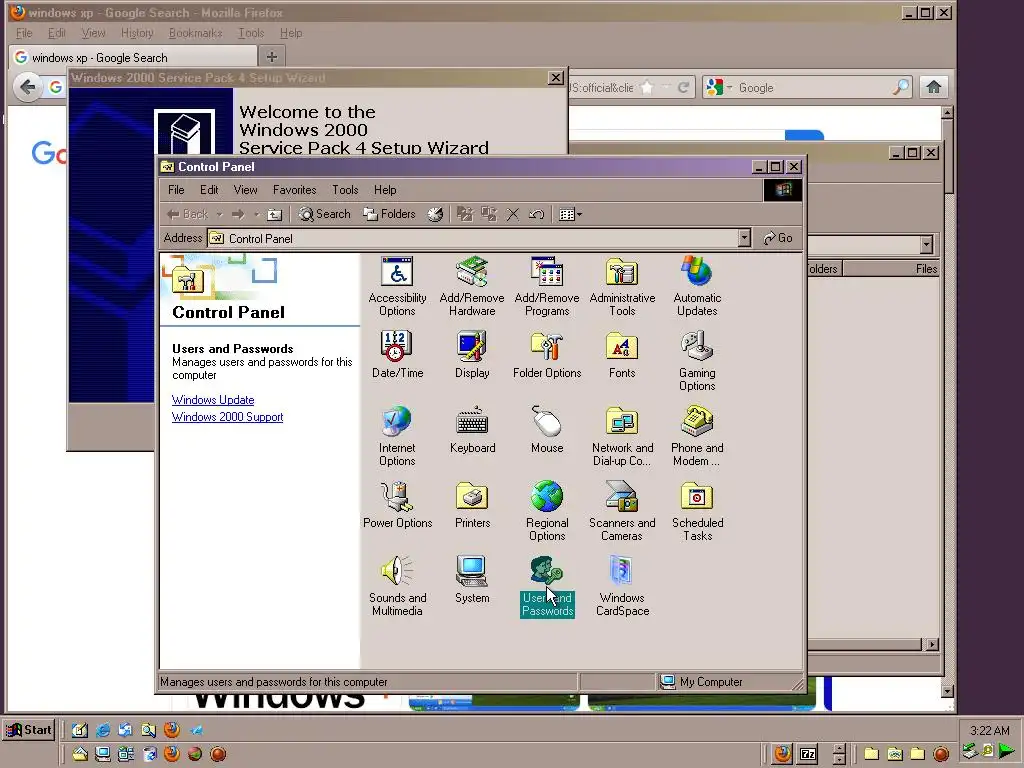
Task: Click Firefox back arrow button
Action: [x=27, y=86]
